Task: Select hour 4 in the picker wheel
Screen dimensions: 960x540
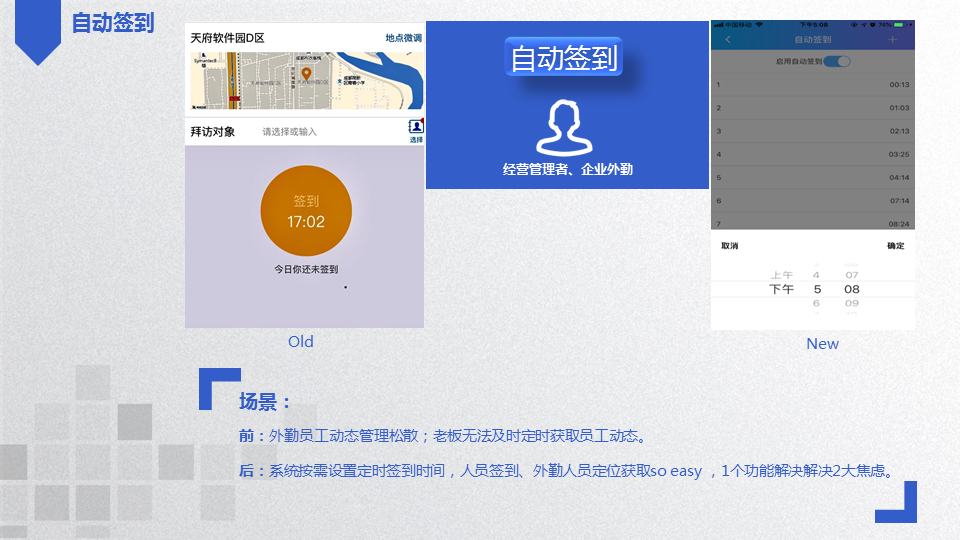Action: 816,275
